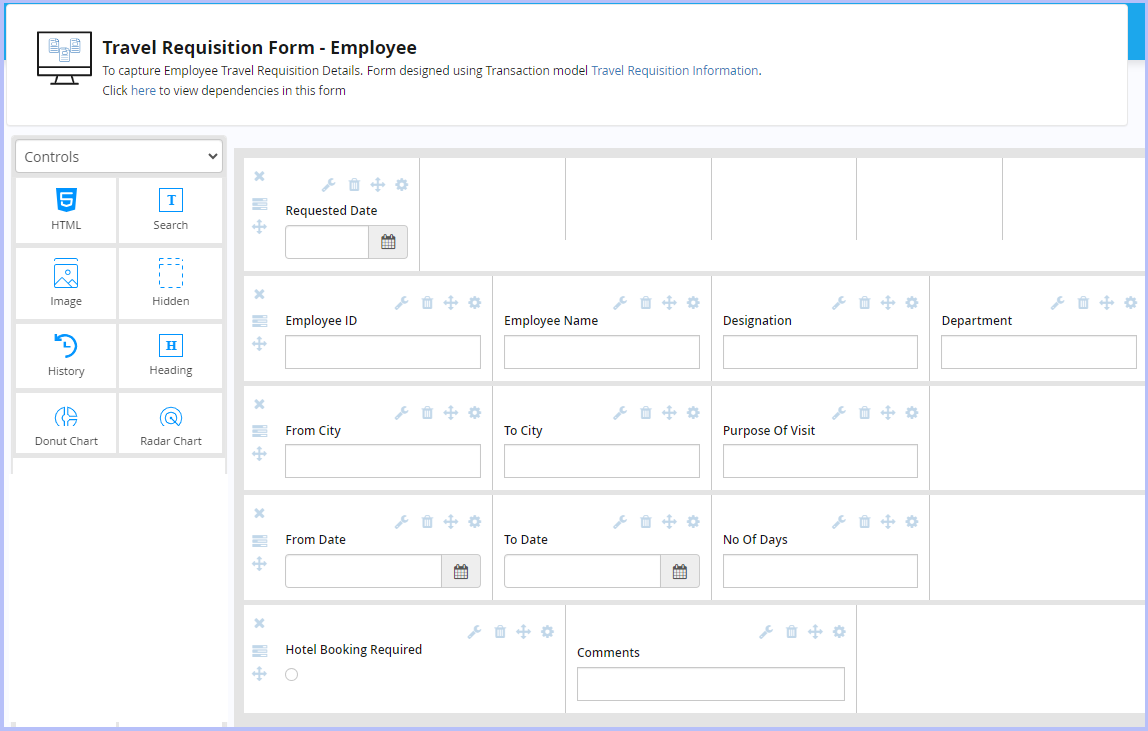Remove the From Date row

(259, 513)
